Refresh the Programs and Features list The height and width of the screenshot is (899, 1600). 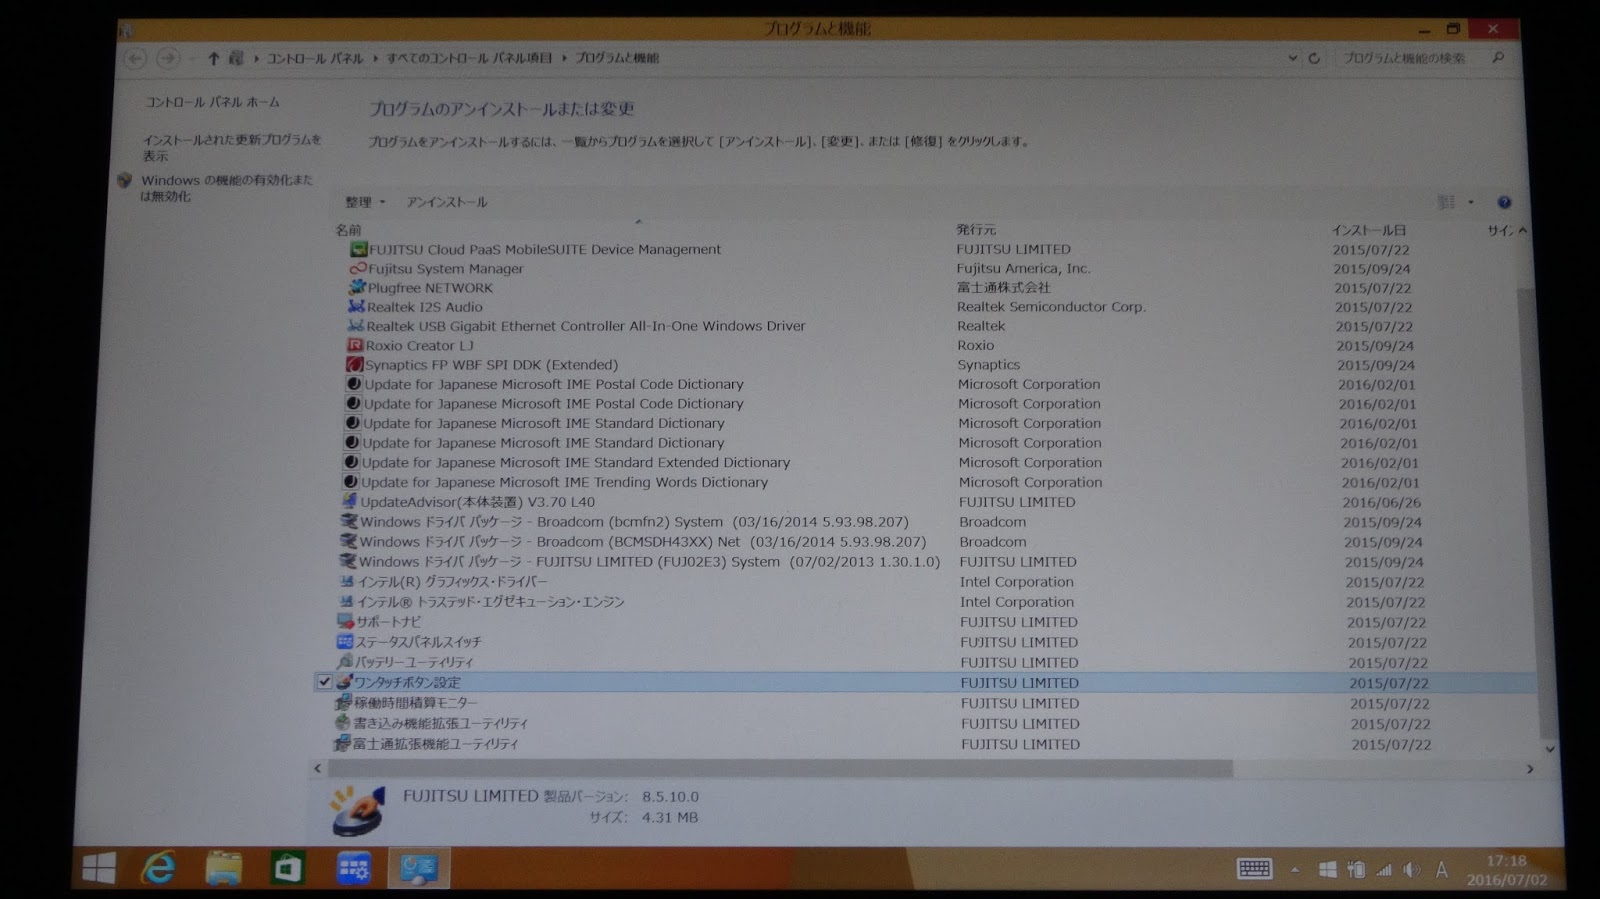[1315, 58]
